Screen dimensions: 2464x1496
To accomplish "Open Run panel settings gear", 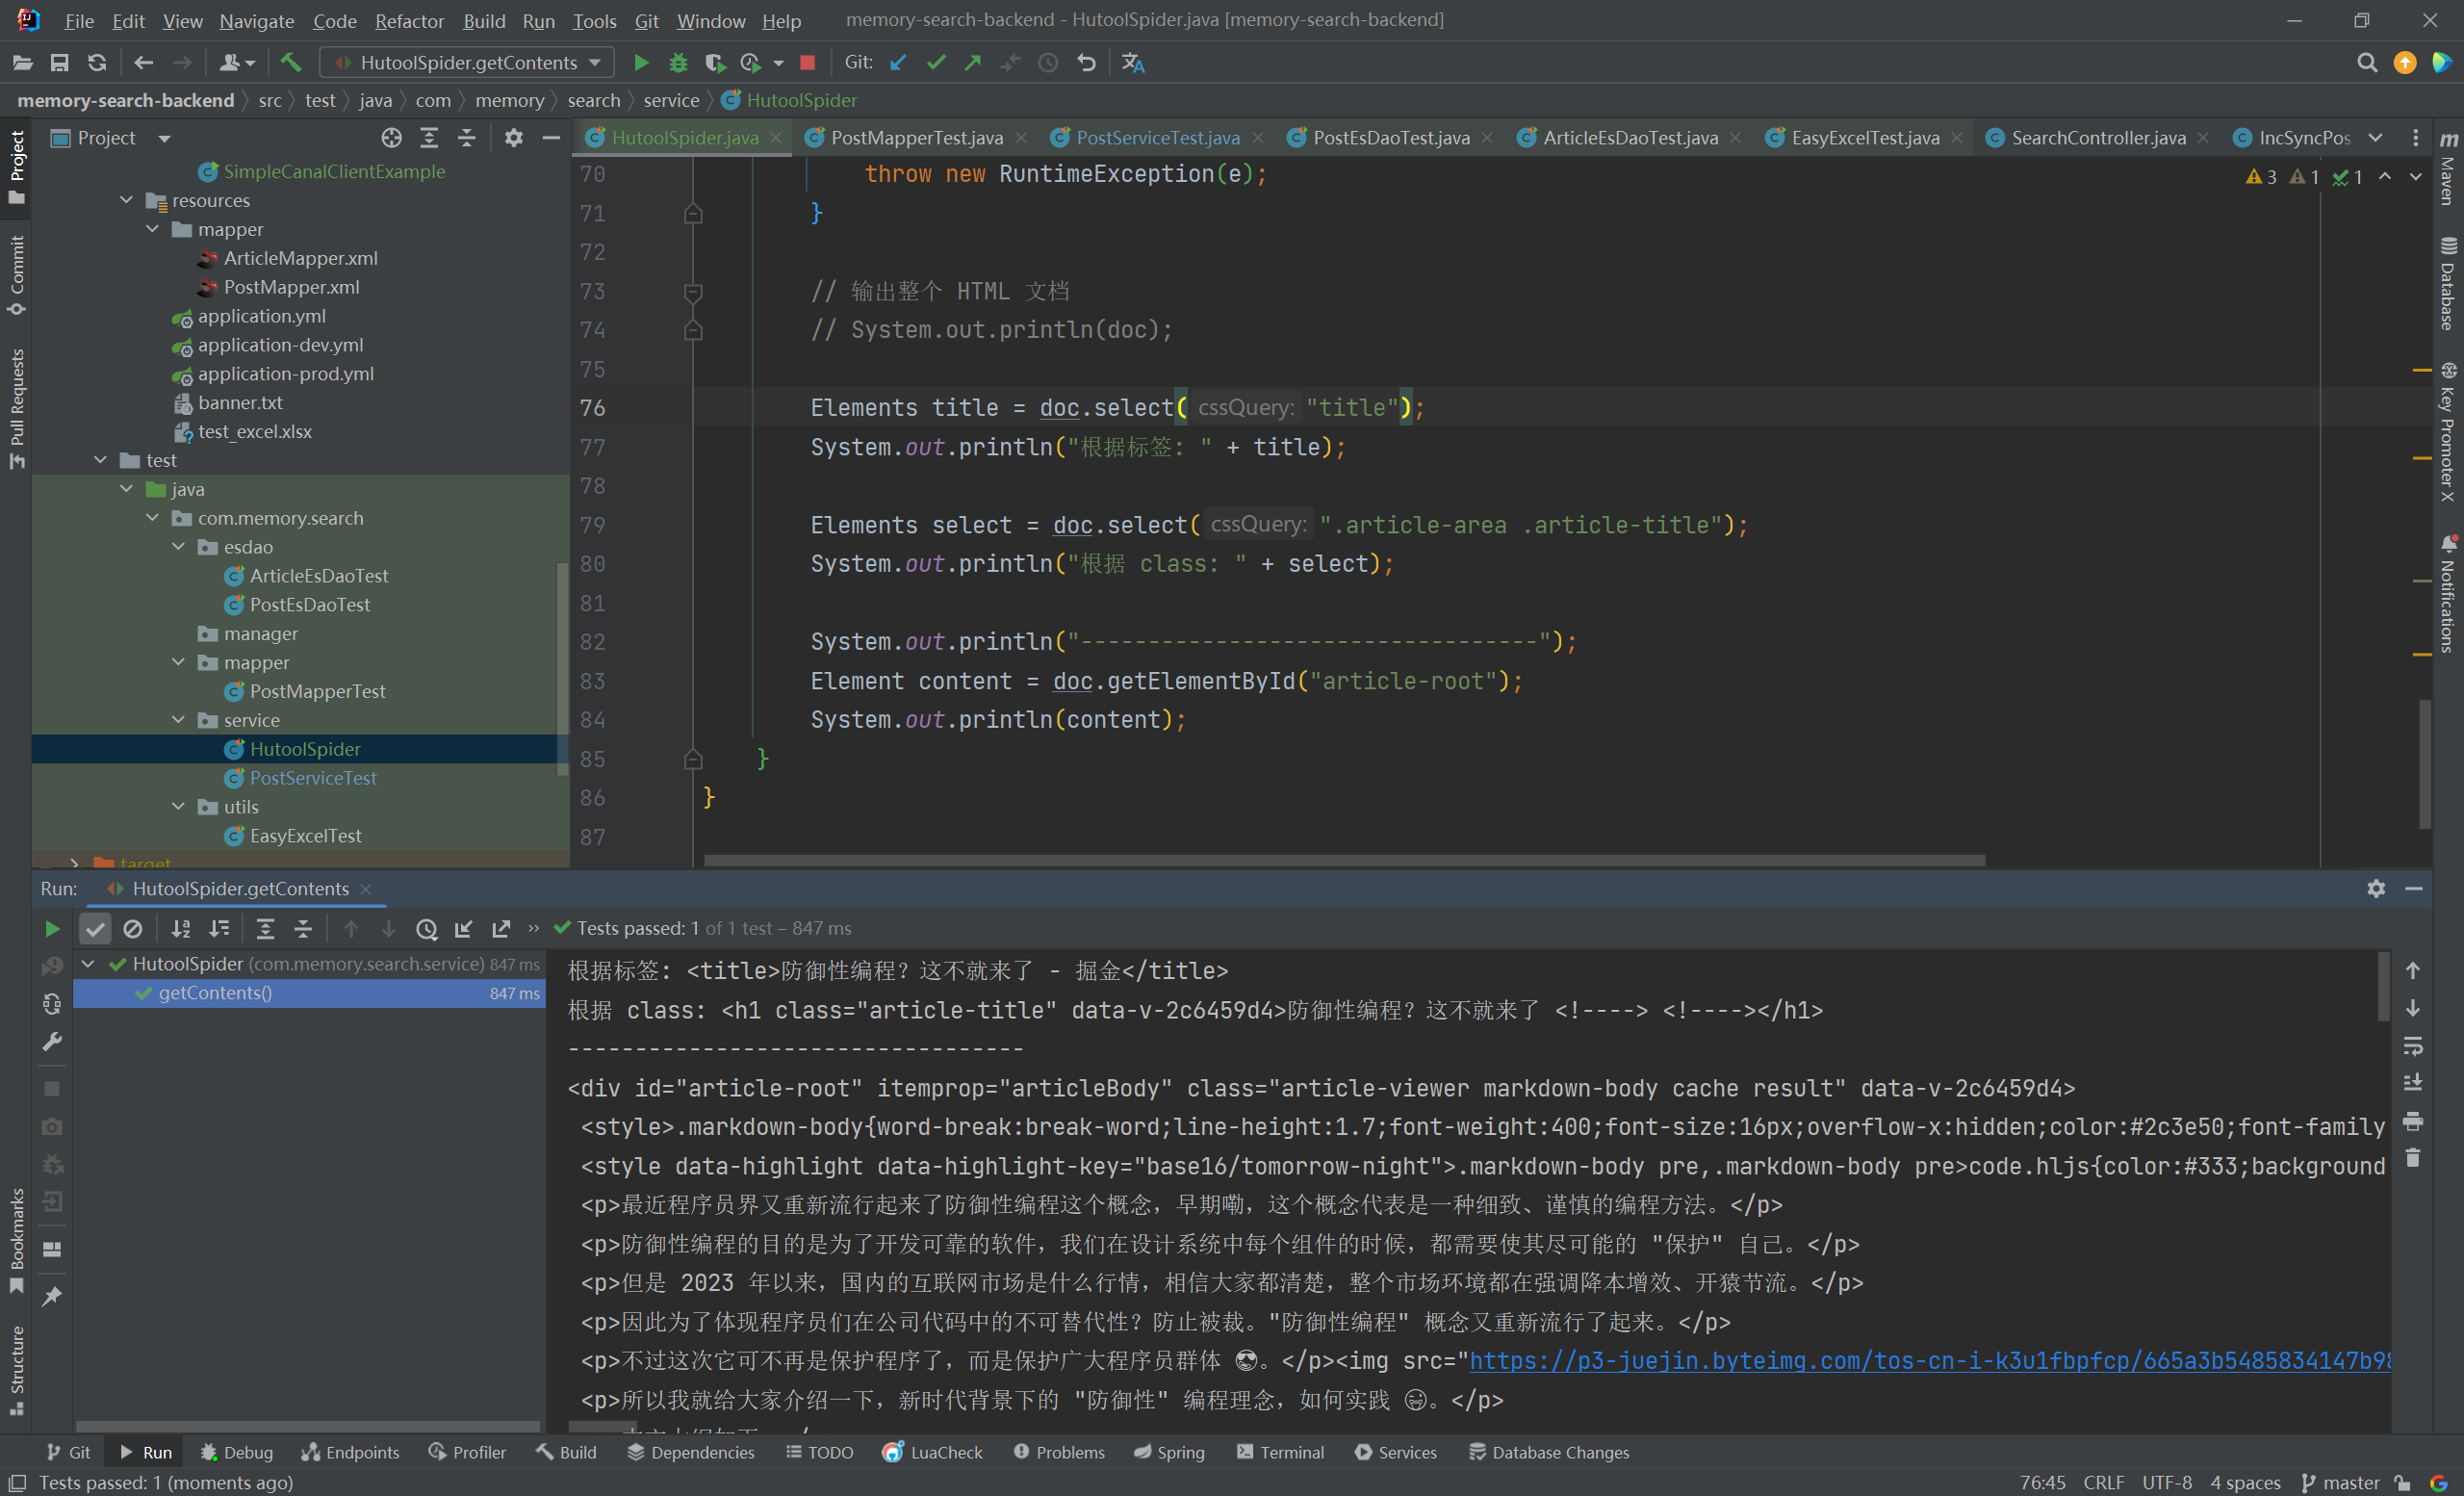I will [x=2376, y=889].
